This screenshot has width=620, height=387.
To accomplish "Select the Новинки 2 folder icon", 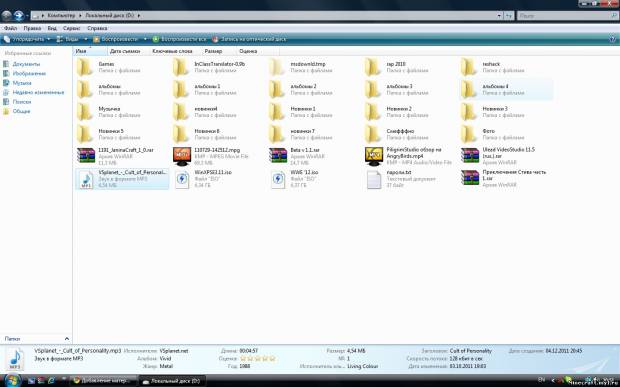I will 373,112.
